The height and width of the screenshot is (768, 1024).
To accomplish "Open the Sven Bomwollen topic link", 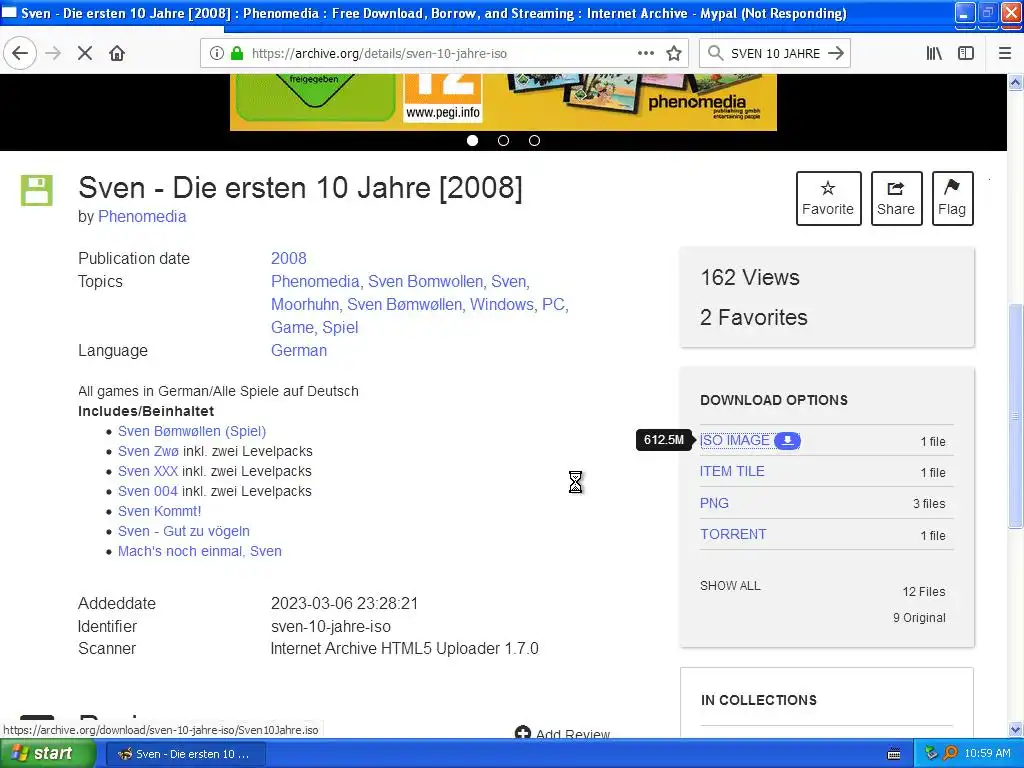I will point(425,281).
